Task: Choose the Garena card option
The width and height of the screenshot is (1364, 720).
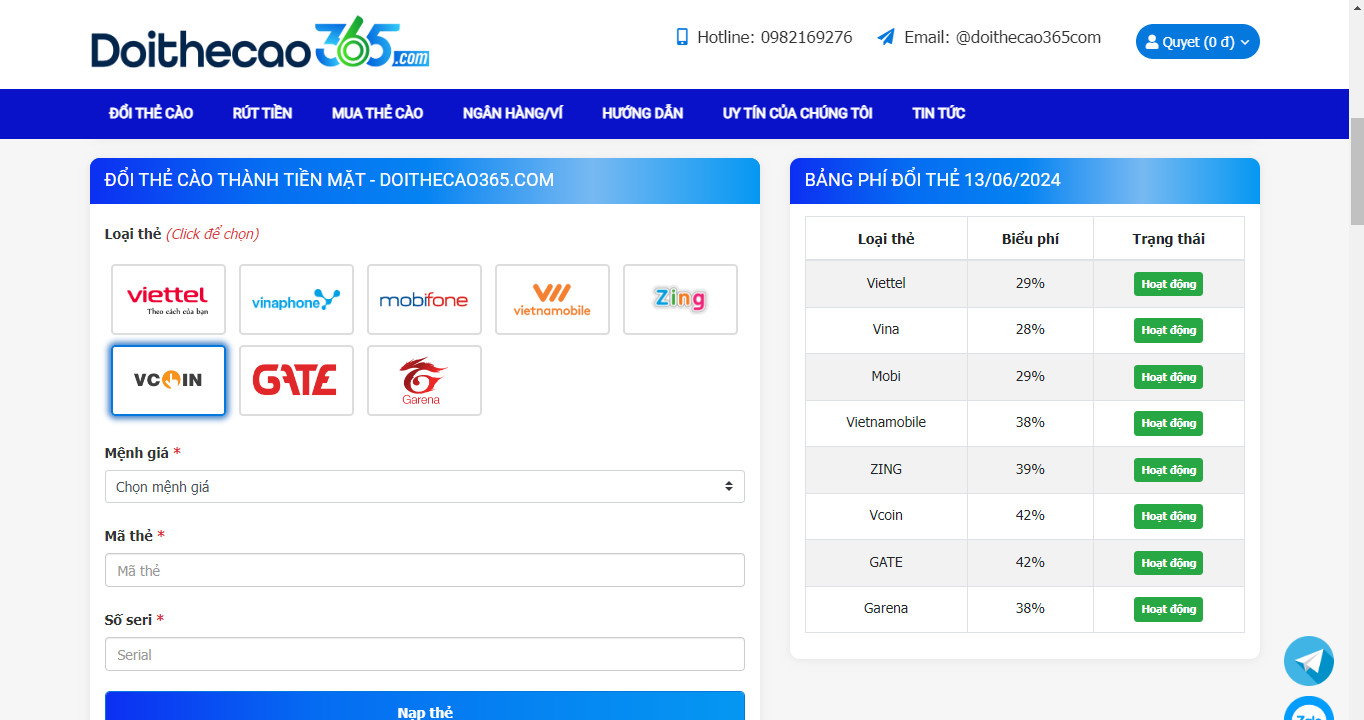Action: pyautogui.click(x=424, y=380)
